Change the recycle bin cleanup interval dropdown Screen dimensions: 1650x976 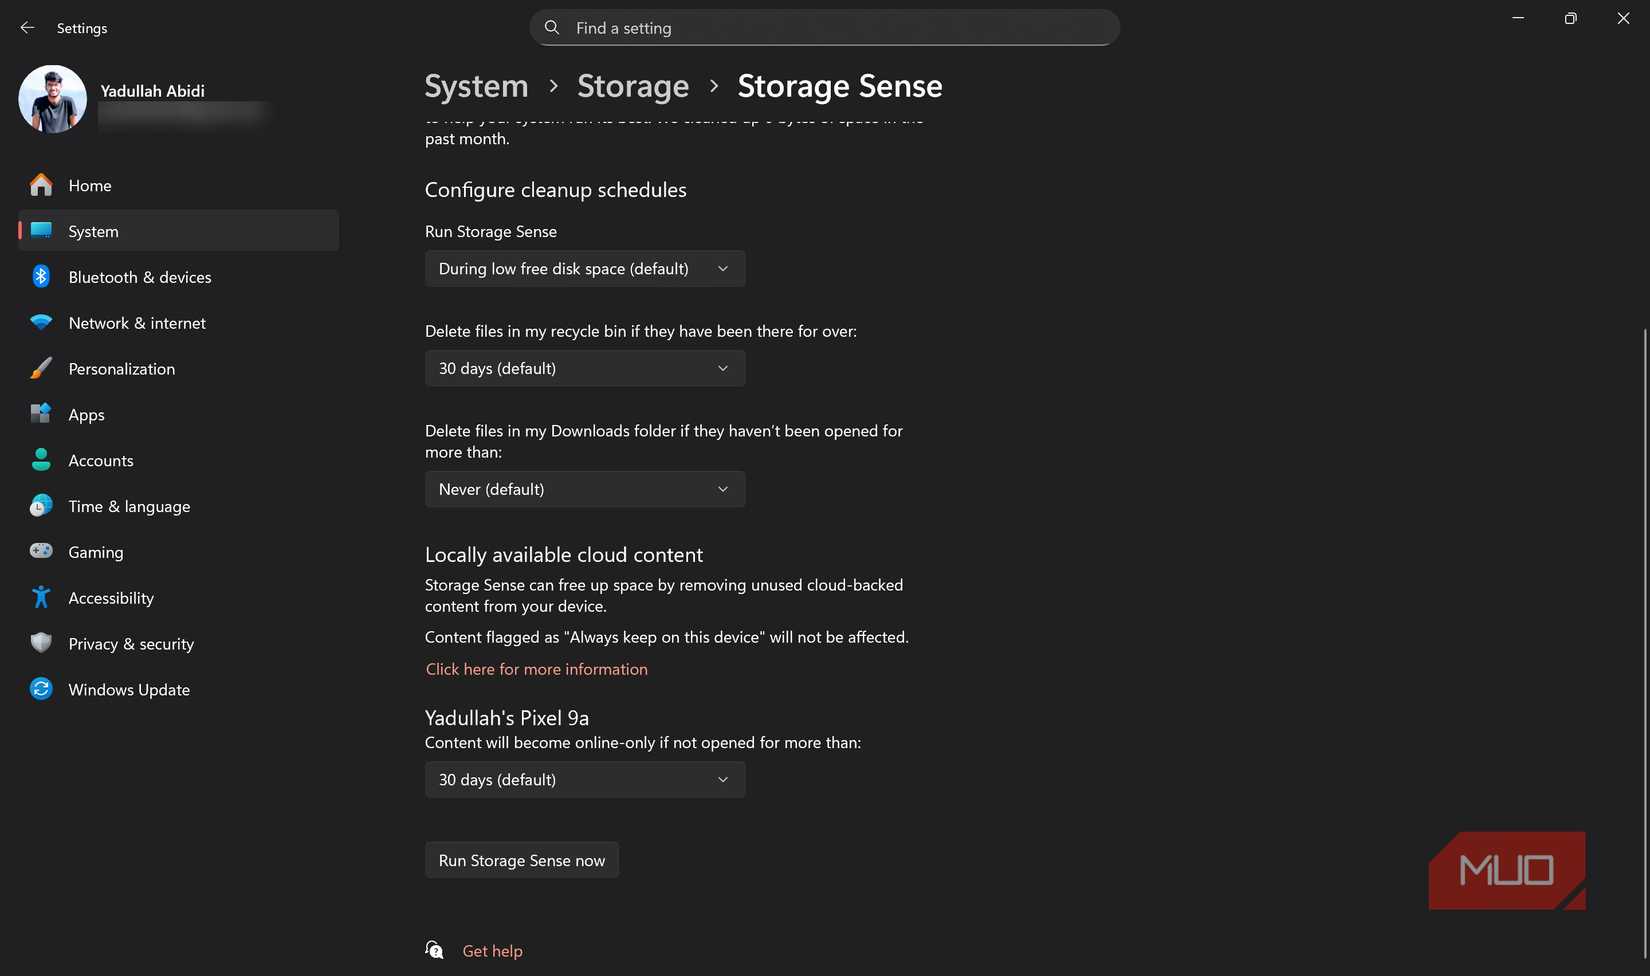(x=584, y=368)
